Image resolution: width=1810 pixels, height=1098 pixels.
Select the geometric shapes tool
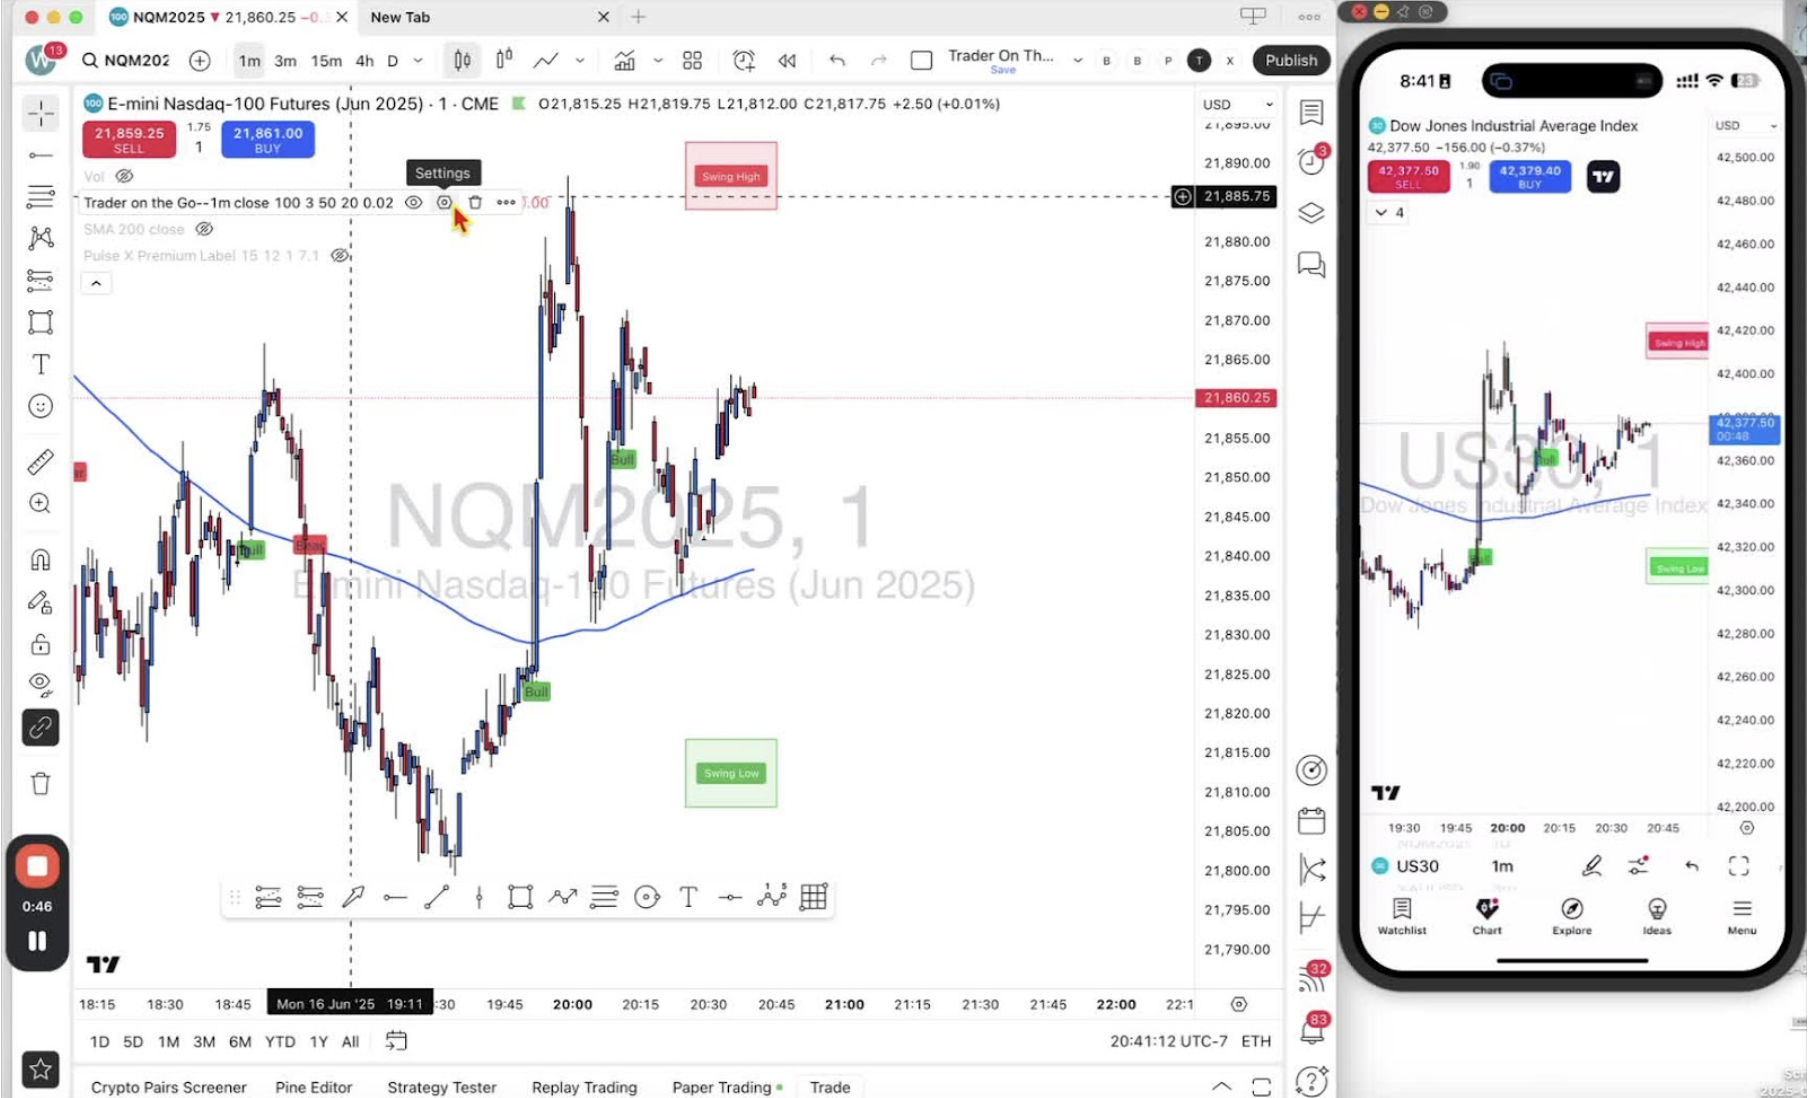41,322
